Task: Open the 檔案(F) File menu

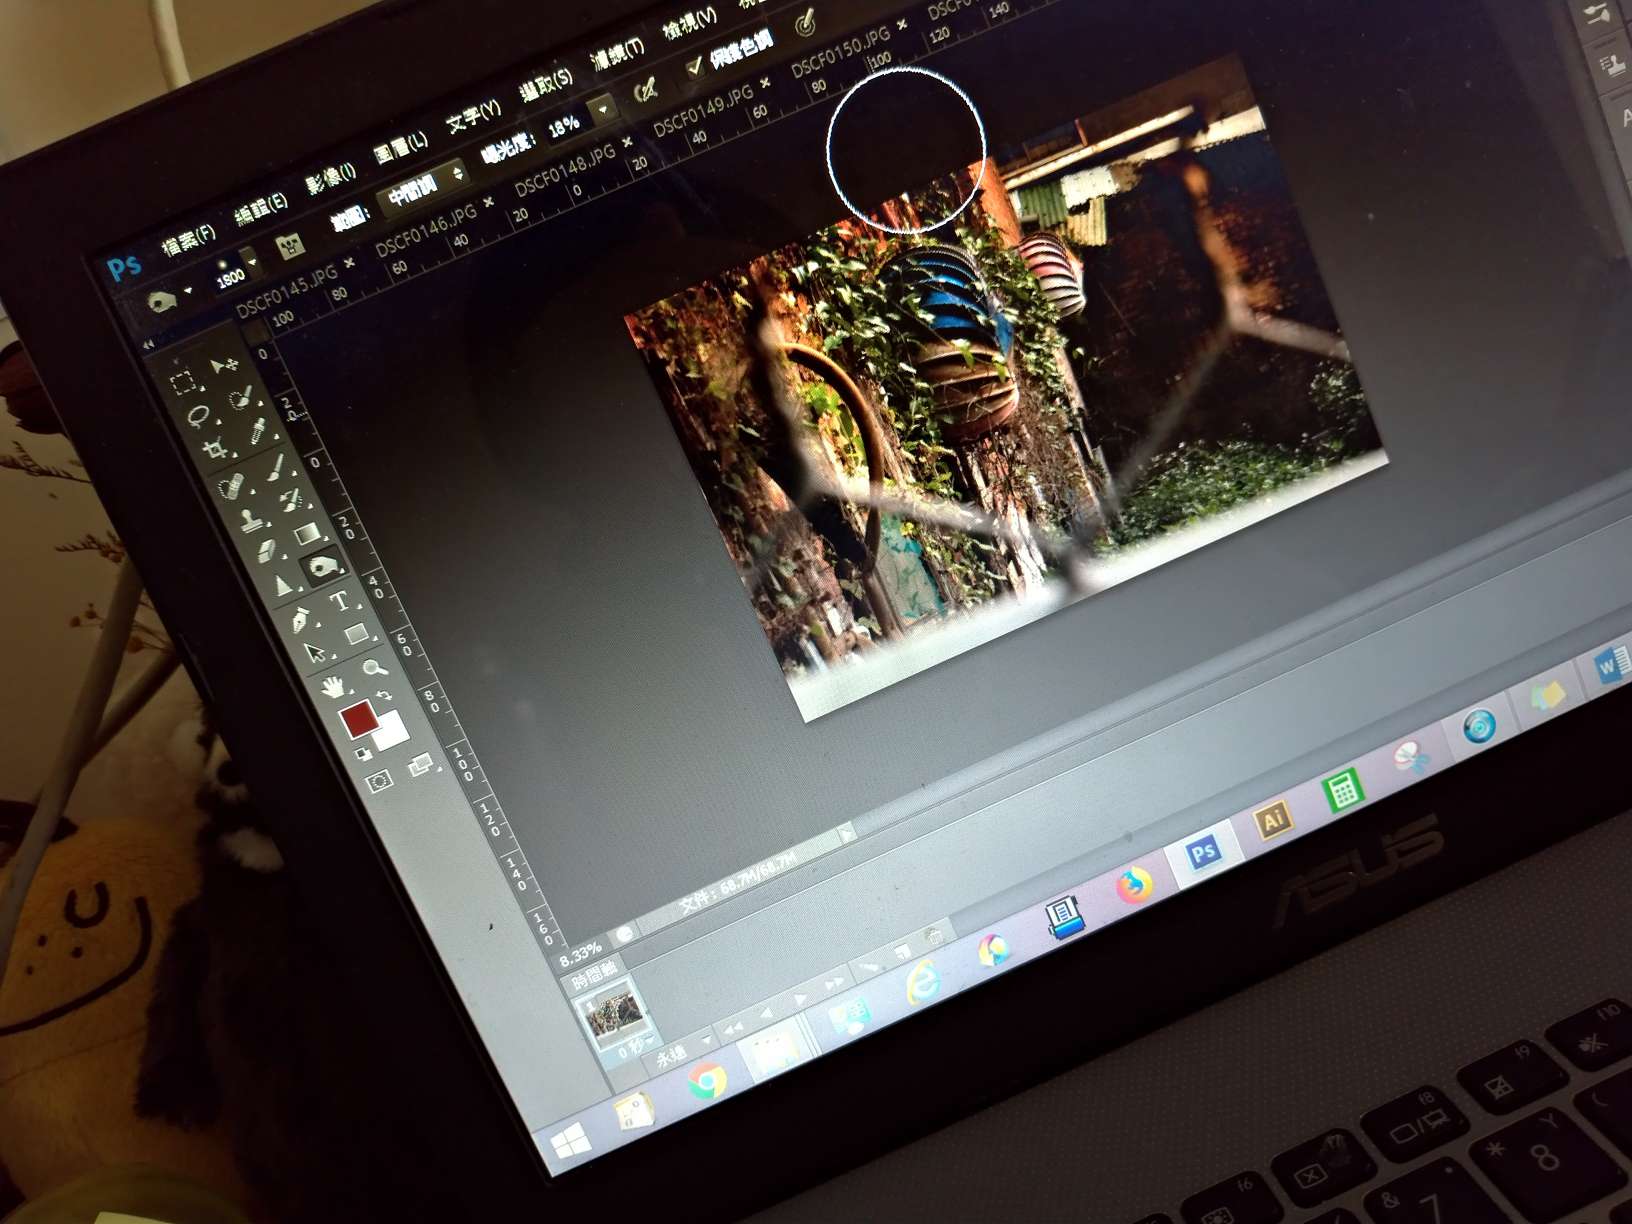Action: (x=189, y=241)
